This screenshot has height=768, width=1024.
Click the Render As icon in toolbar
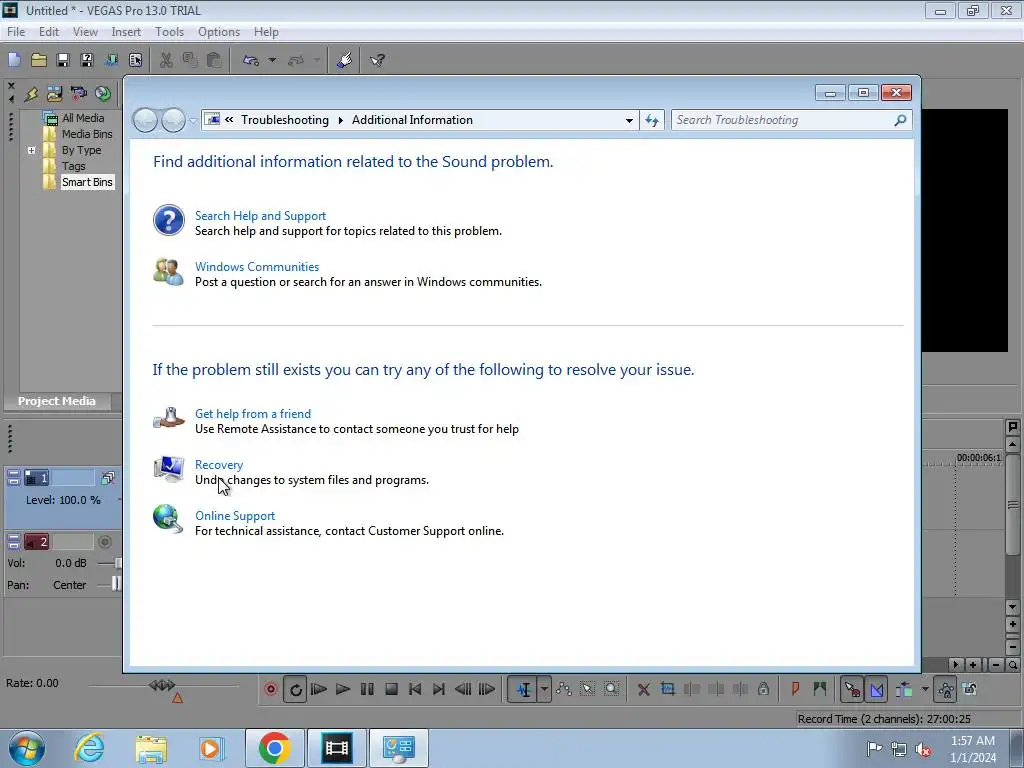pos(111,60)
